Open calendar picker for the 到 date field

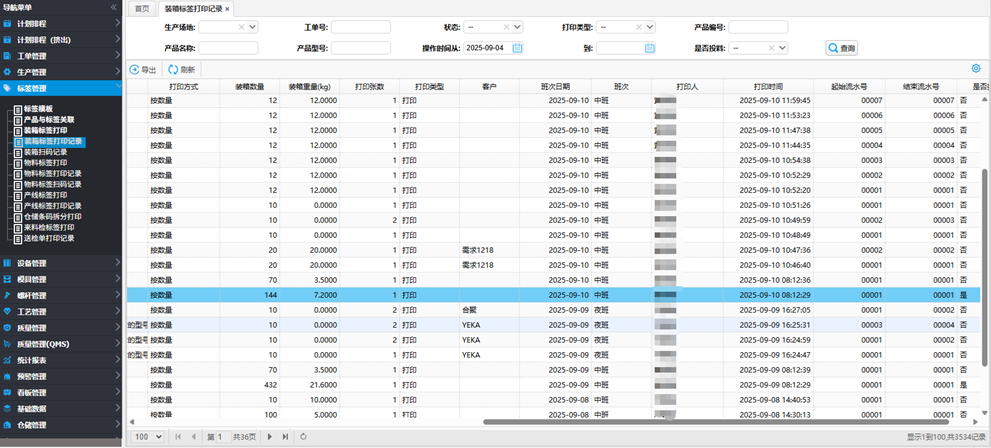(x=649, y=47)
